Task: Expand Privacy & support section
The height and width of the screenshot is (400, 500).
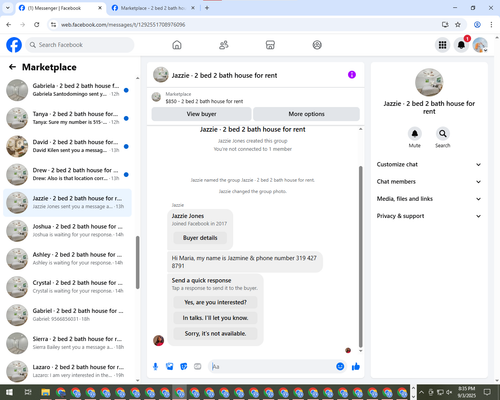Action: click(429, 216)
